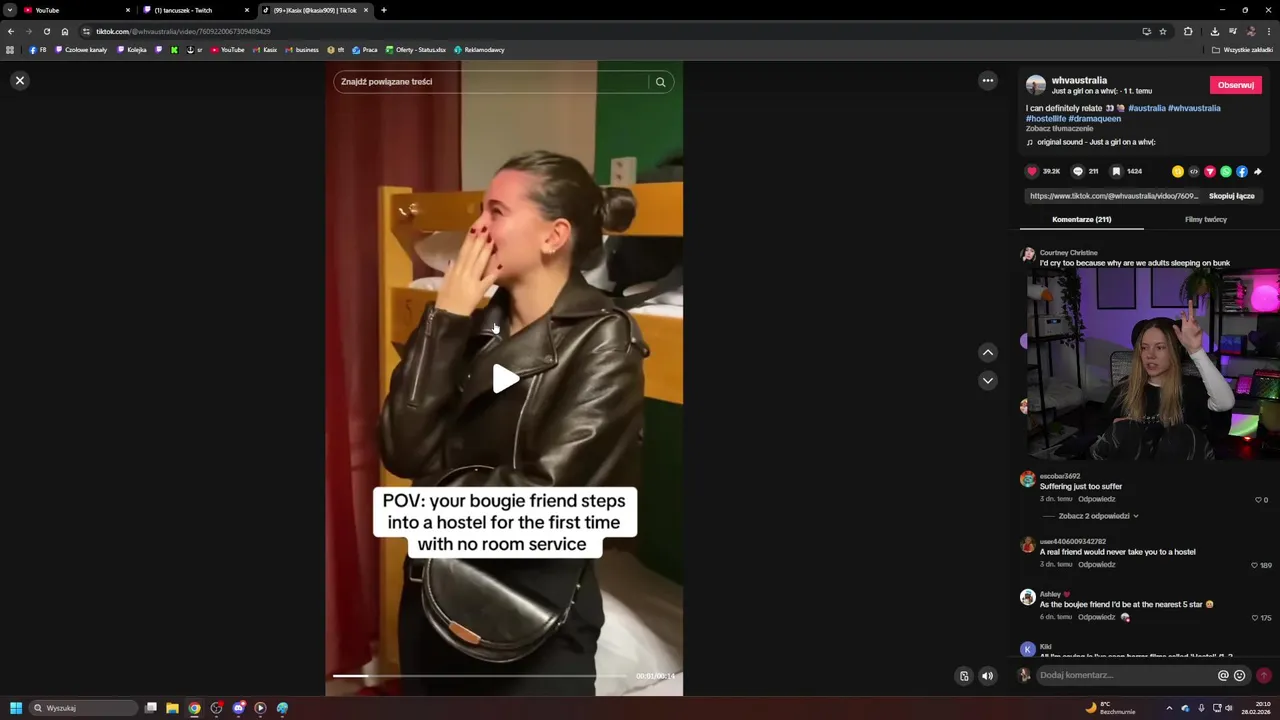
Task: Close the TikTok video viewer with X
Action: (20, 81)
